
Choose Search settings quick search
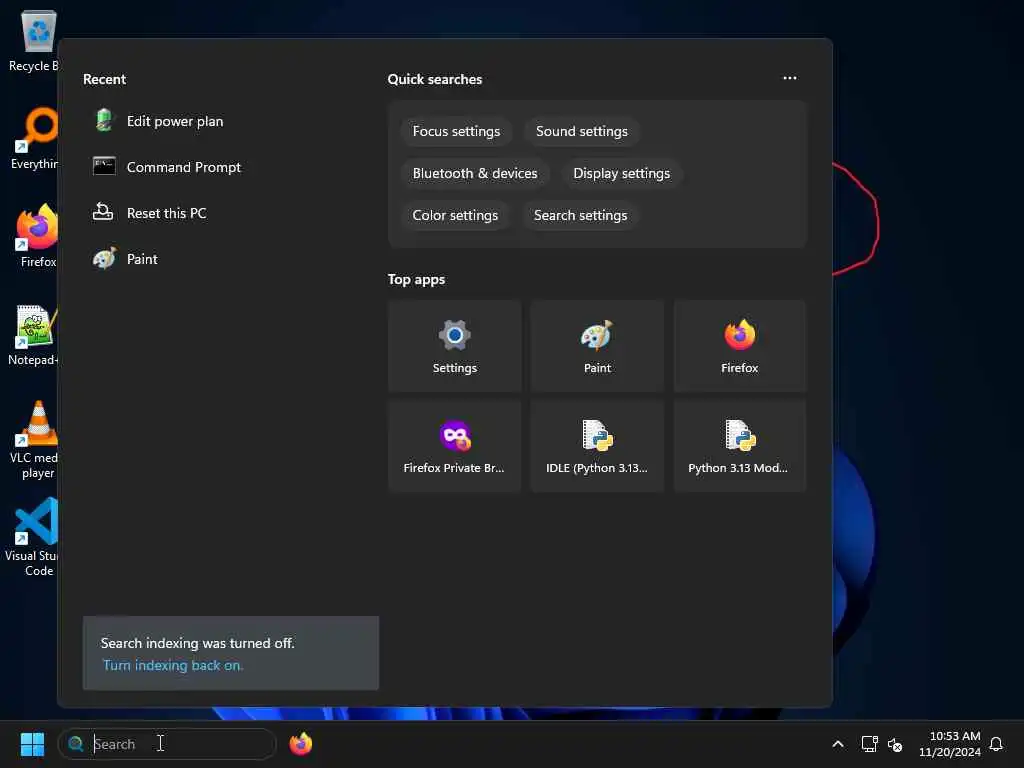[580, 215]
